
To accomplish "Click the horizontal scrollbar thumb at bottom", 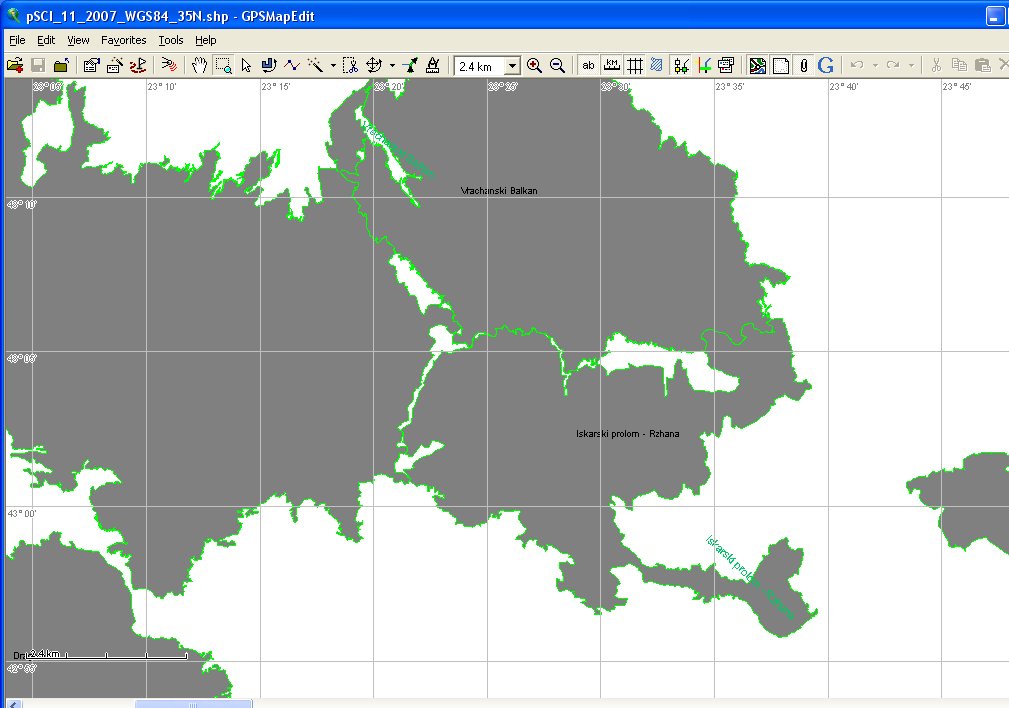I will point(193,703).
